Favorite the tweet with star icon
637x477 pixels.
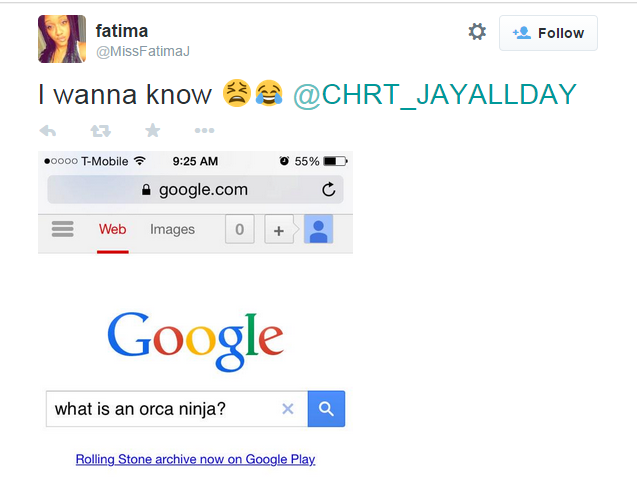pyautogui.click(x=153, y=130)
